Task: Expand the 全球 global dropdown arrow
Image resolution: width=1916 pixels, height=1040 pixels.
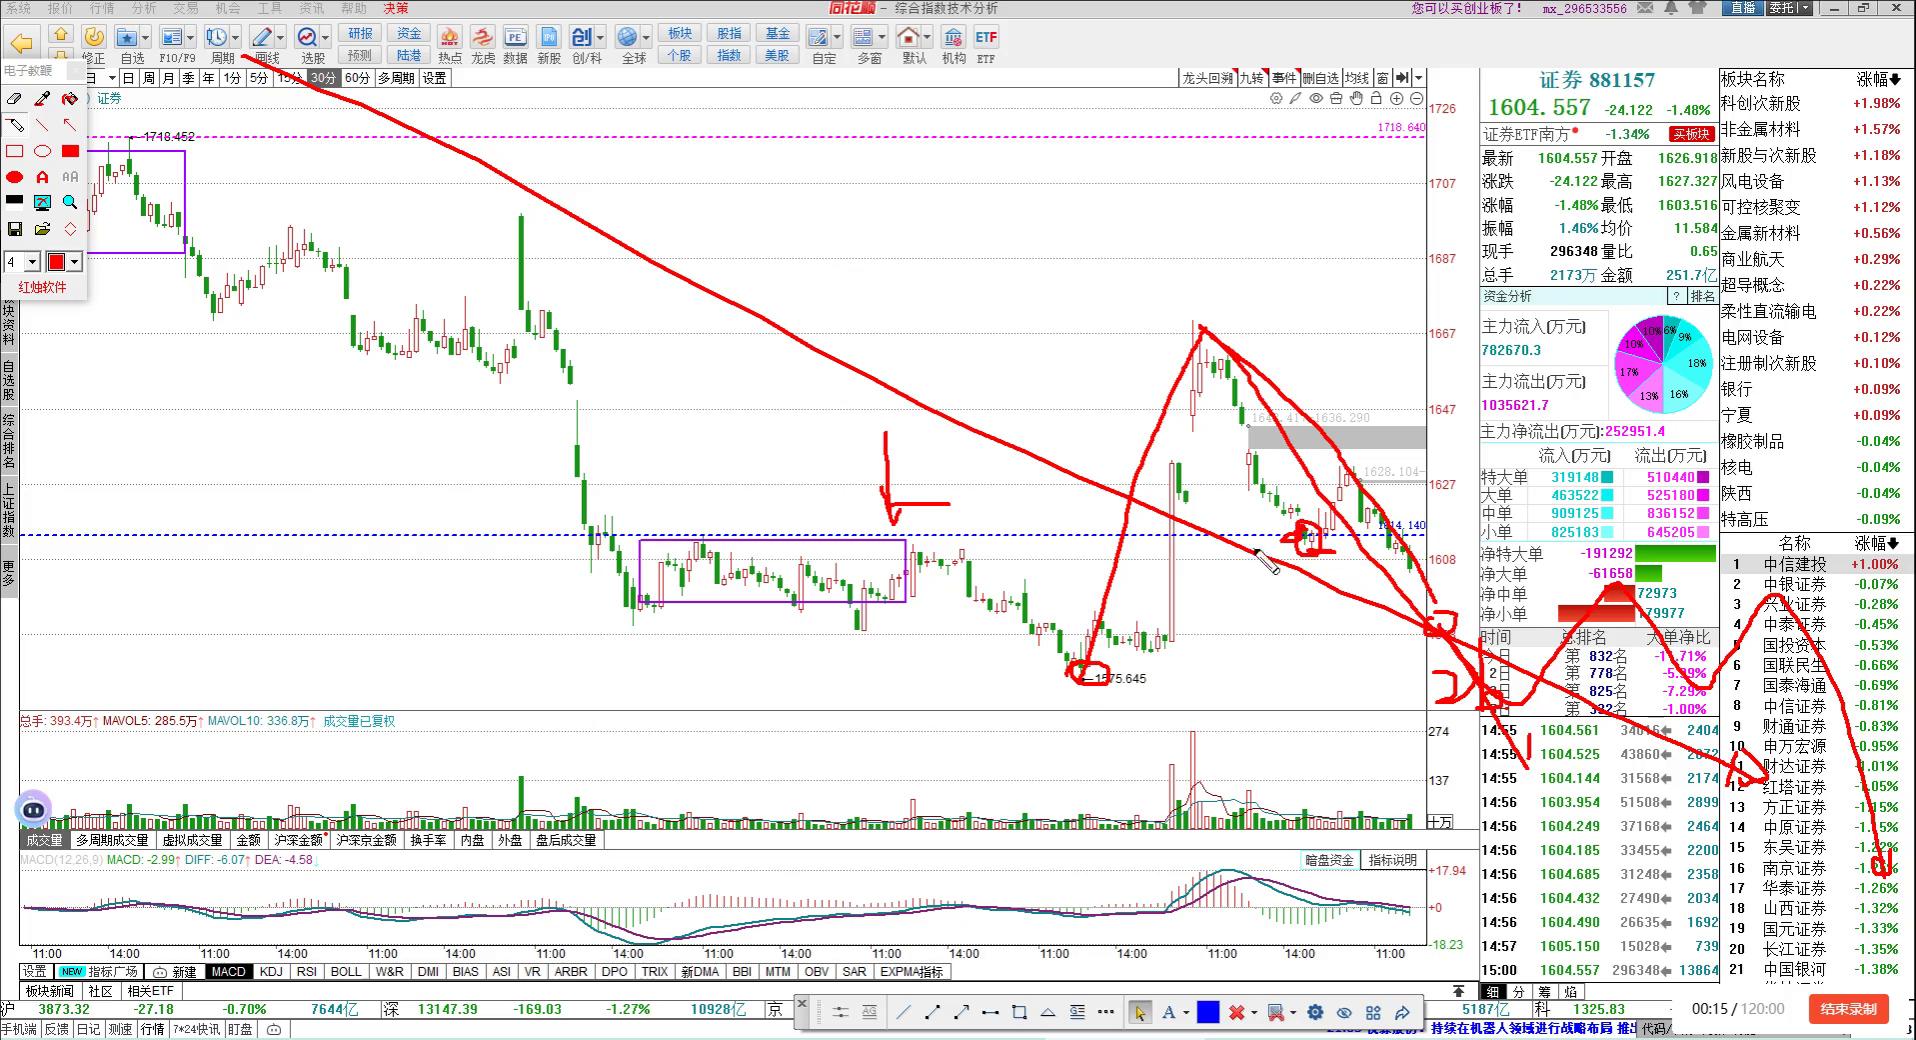Action: pyautogui.click(x=646, y=38)
